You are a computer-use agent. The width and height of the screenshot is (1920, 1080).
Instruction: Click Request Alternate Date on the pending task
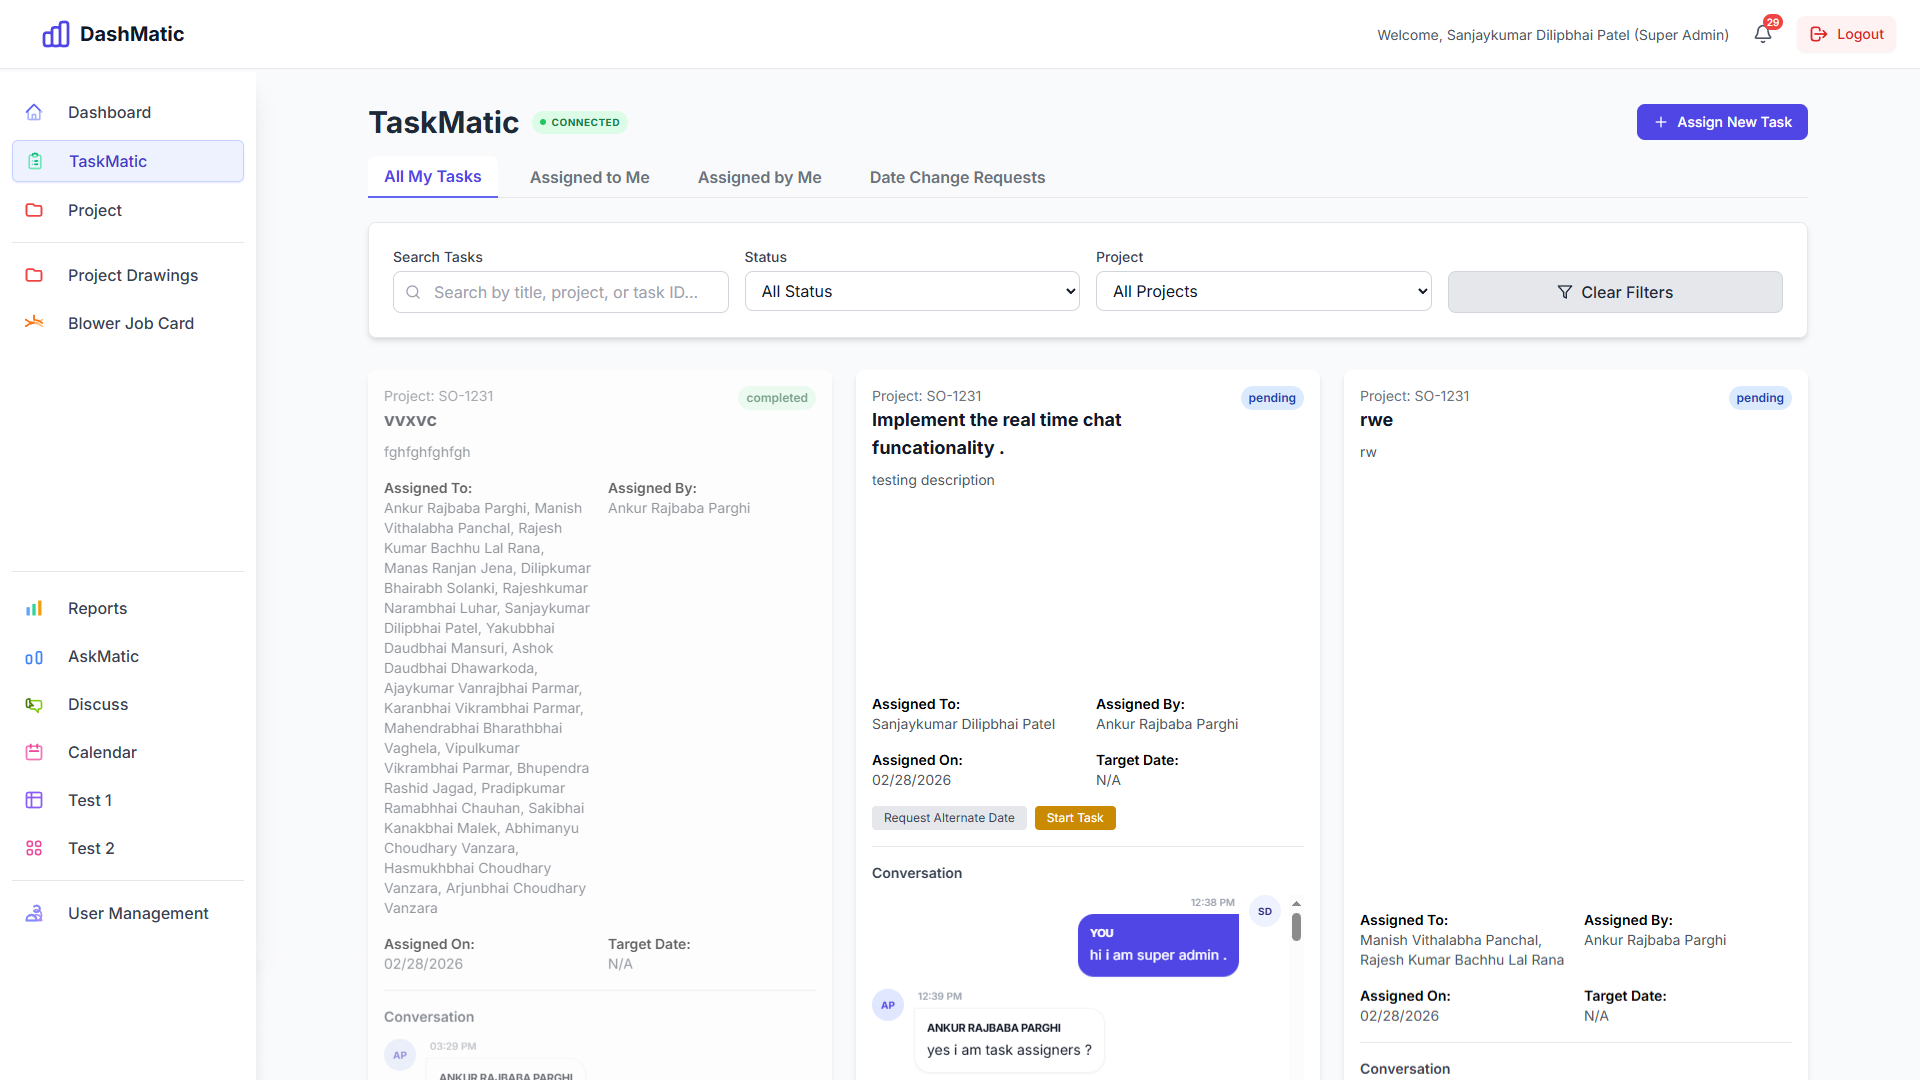tap(949, 817)
